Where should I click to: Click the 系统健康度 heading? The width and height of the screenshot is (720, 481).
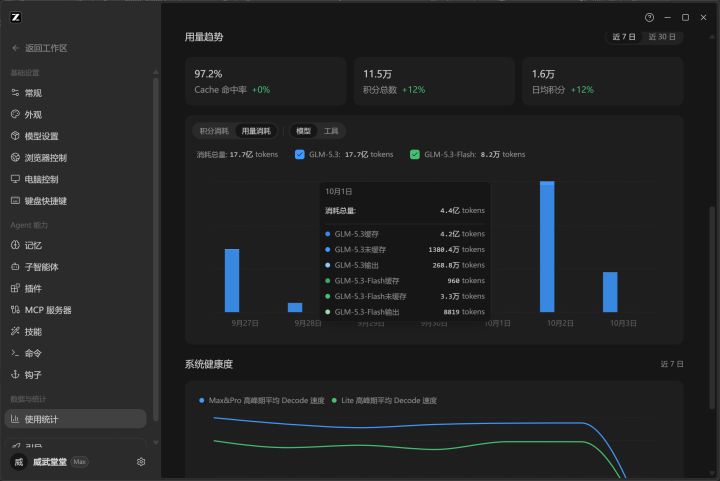tap(209, 364)
